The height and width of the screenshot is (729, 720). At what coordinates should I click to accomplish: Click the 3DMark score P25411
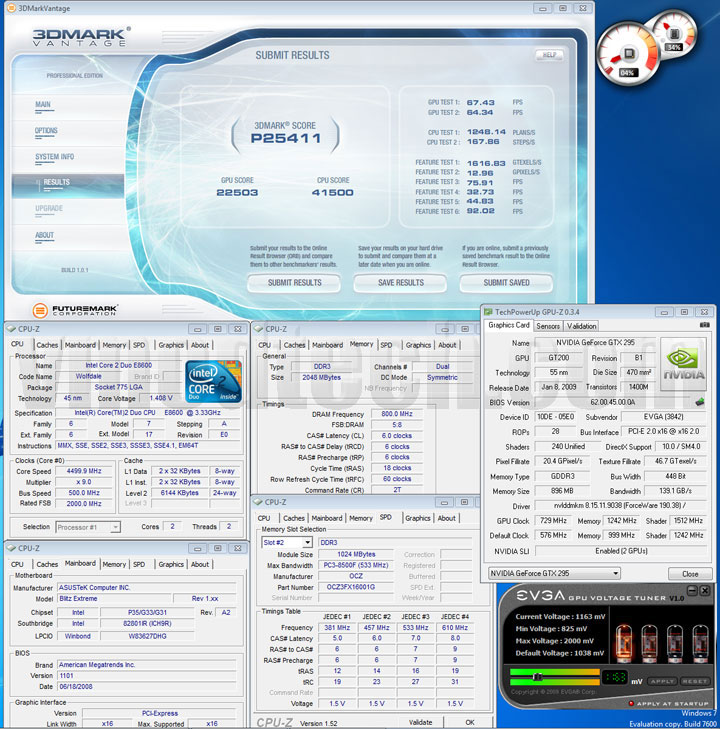(x=285, y=138)
